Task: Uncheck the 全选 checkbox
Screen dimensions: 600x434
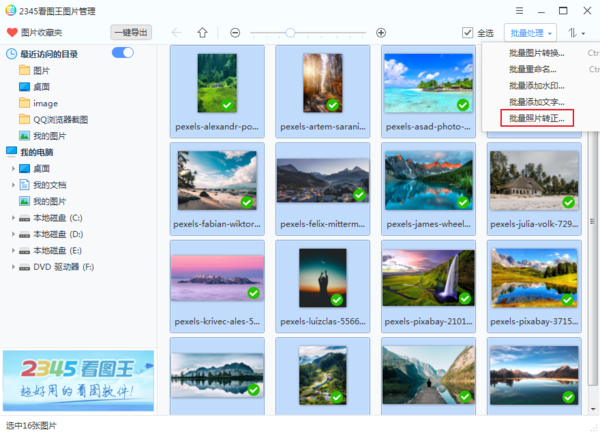Action: tap(468, 32)
